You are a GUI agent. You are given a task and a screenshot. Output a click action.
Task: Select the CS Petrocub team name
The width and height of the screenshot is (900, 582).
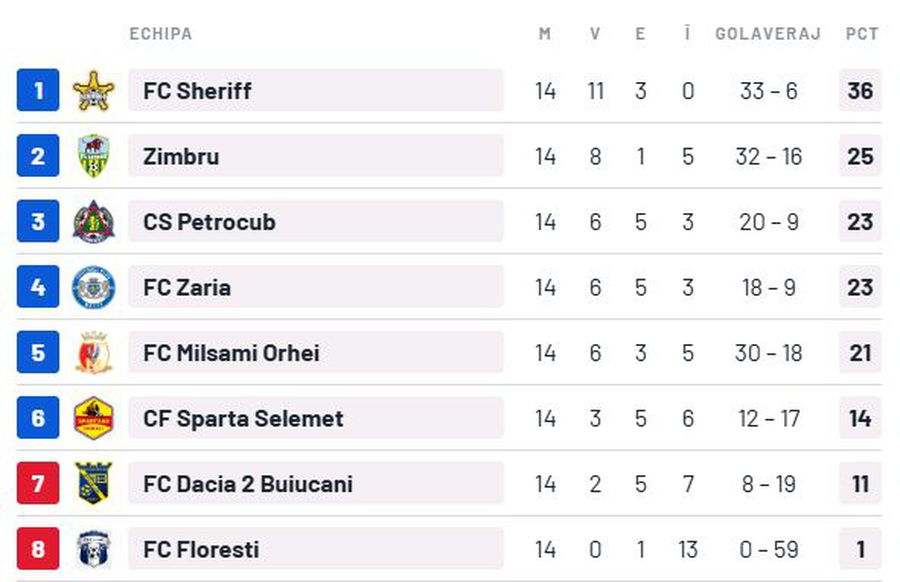tap(209, 222)
